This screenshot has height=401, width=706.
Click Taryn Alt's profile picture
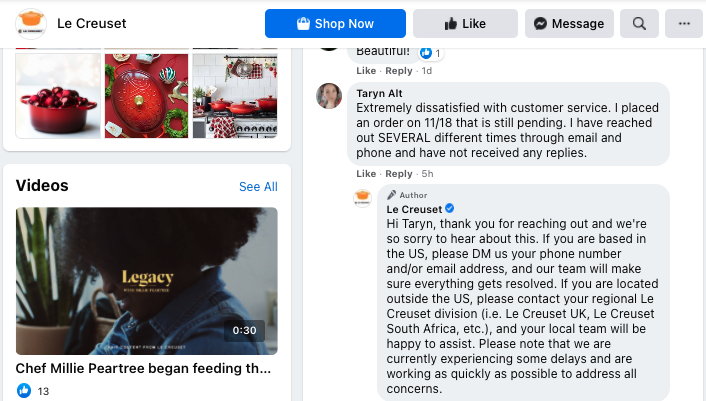[x=329, y=96]
